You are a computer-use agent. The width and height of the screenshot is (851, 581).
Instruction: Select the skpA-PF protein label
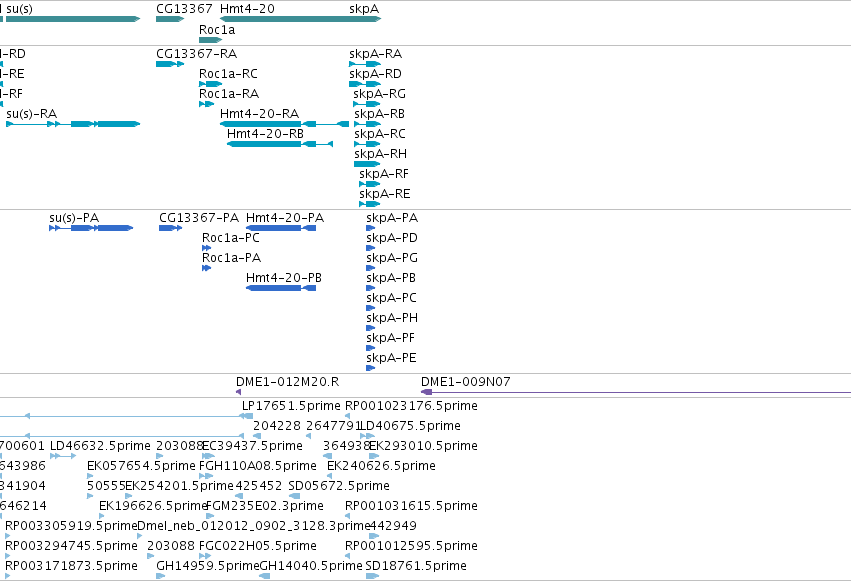pos(390,339)
